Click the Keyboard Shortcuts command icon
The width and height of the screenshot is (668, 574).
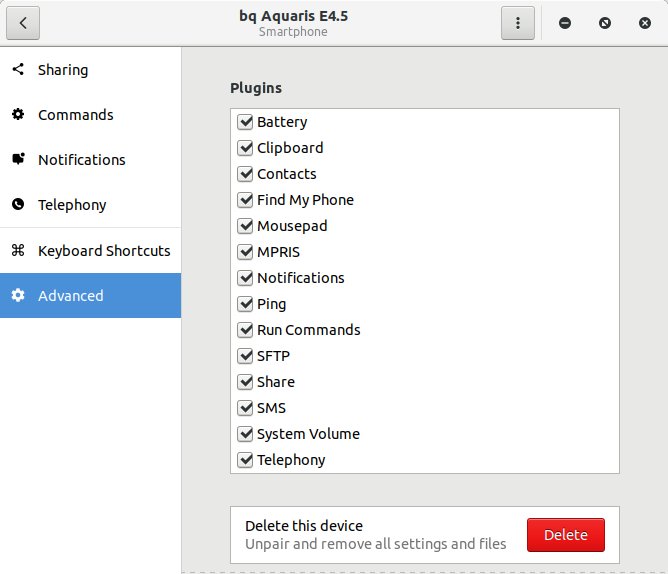[18, 251]
